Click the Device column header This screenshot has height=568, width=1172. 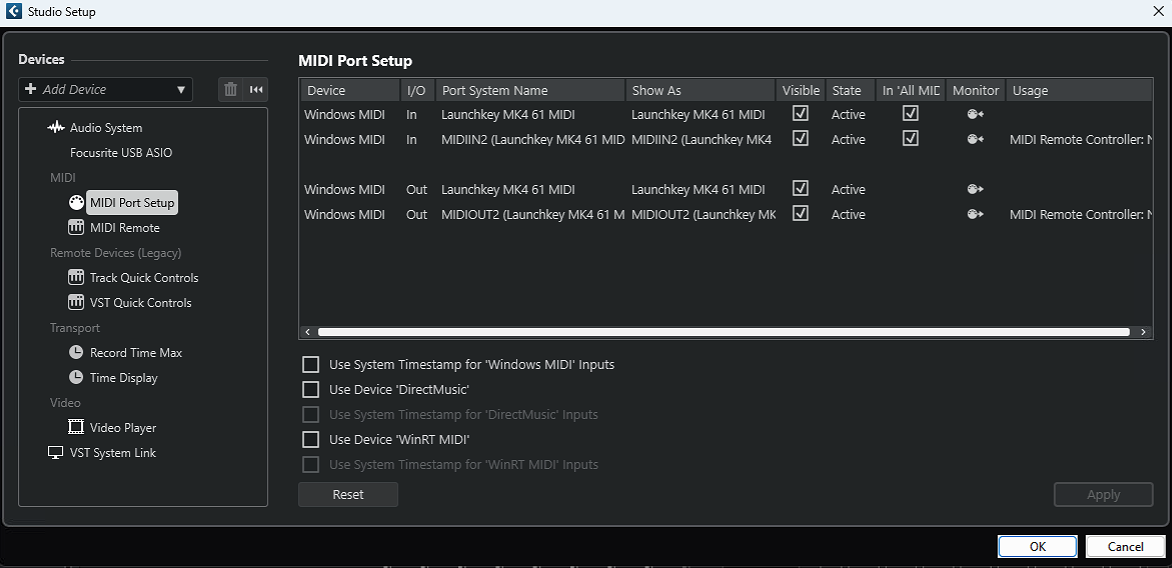[x=350, y=90]
